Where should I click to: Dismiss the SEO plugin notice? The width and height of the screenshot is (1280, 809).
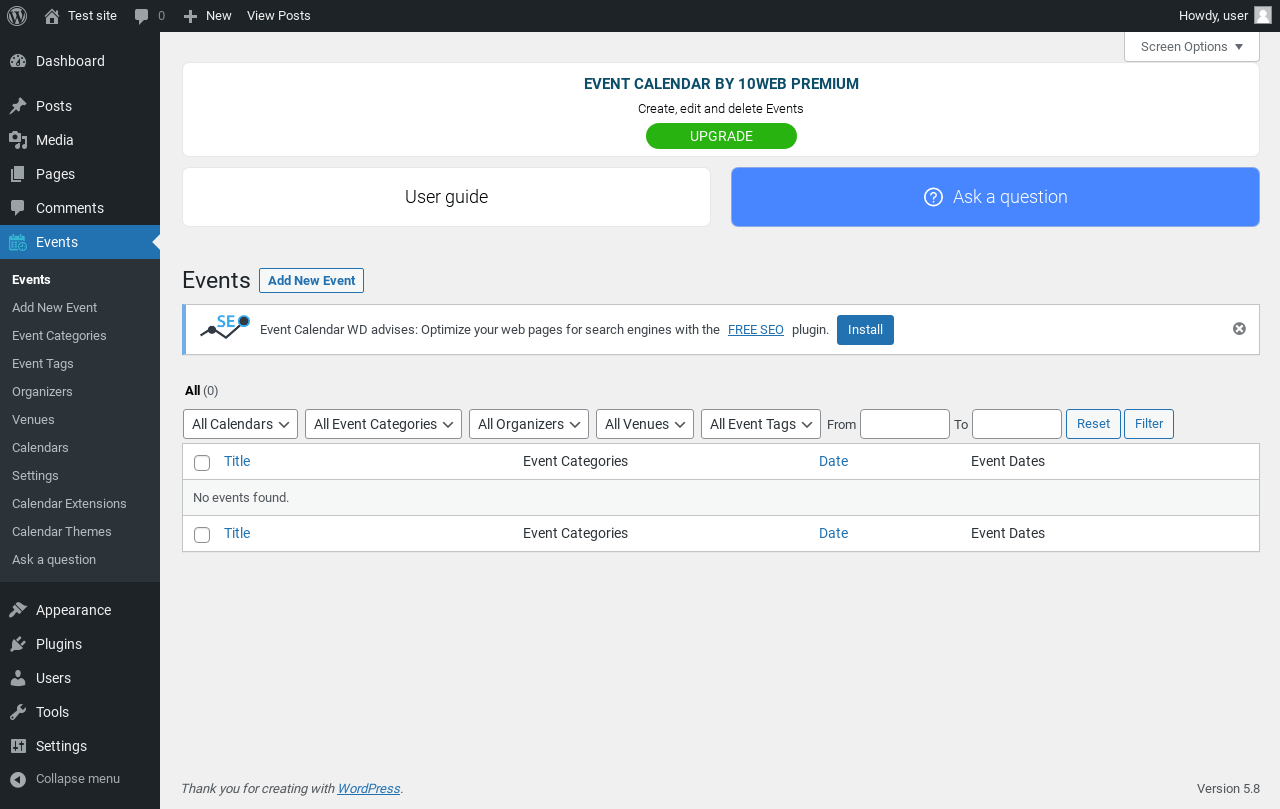point(1239,329)
